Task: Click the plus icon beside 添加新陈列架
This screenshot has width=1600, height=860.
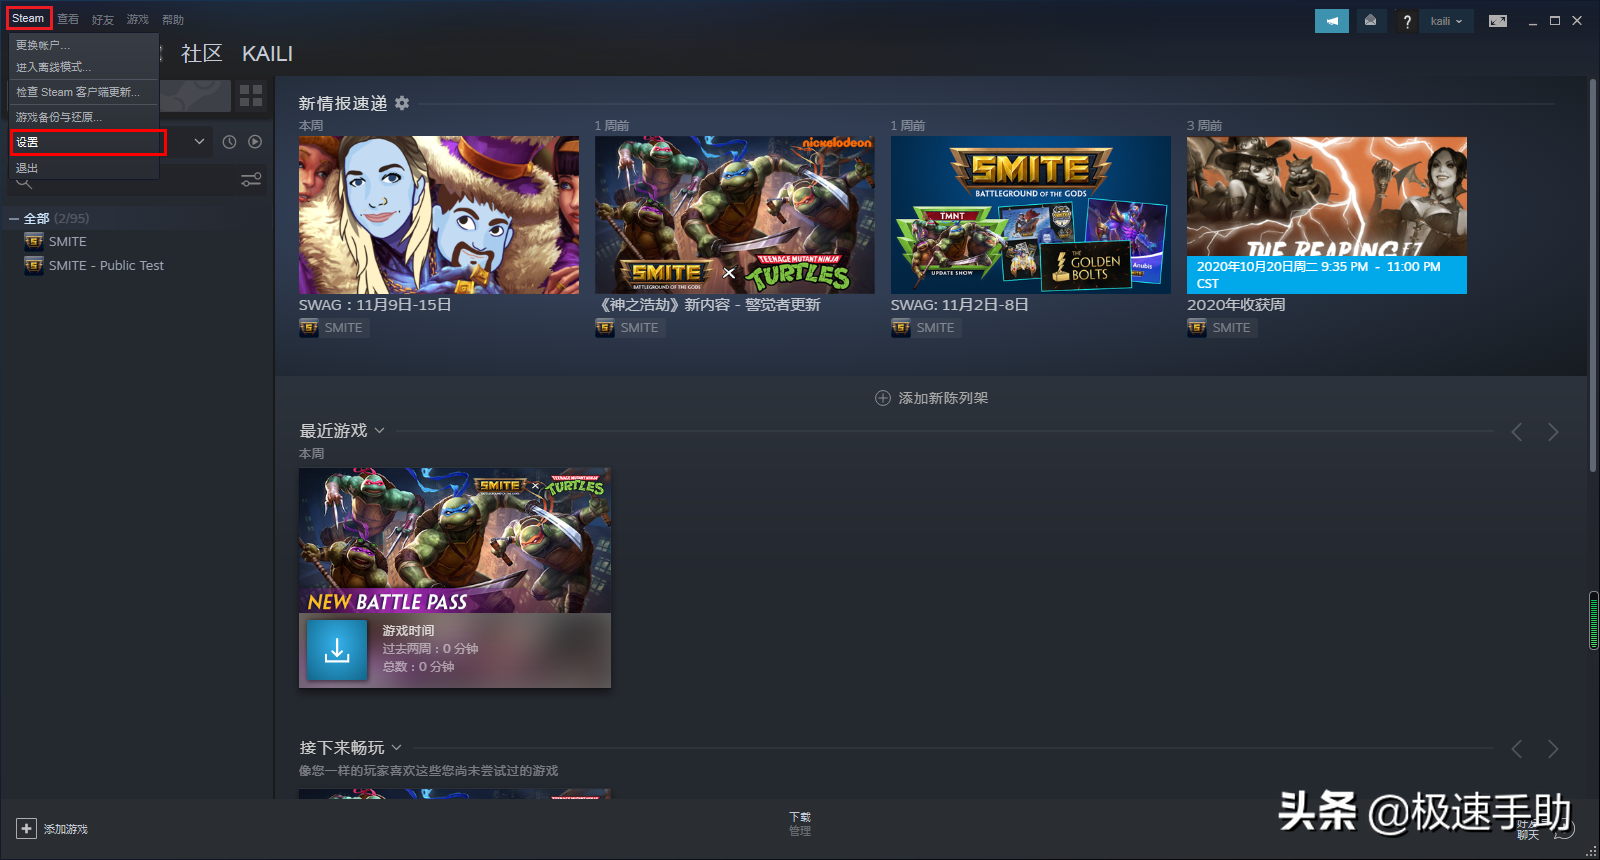Action: click(x=883, y=398)
